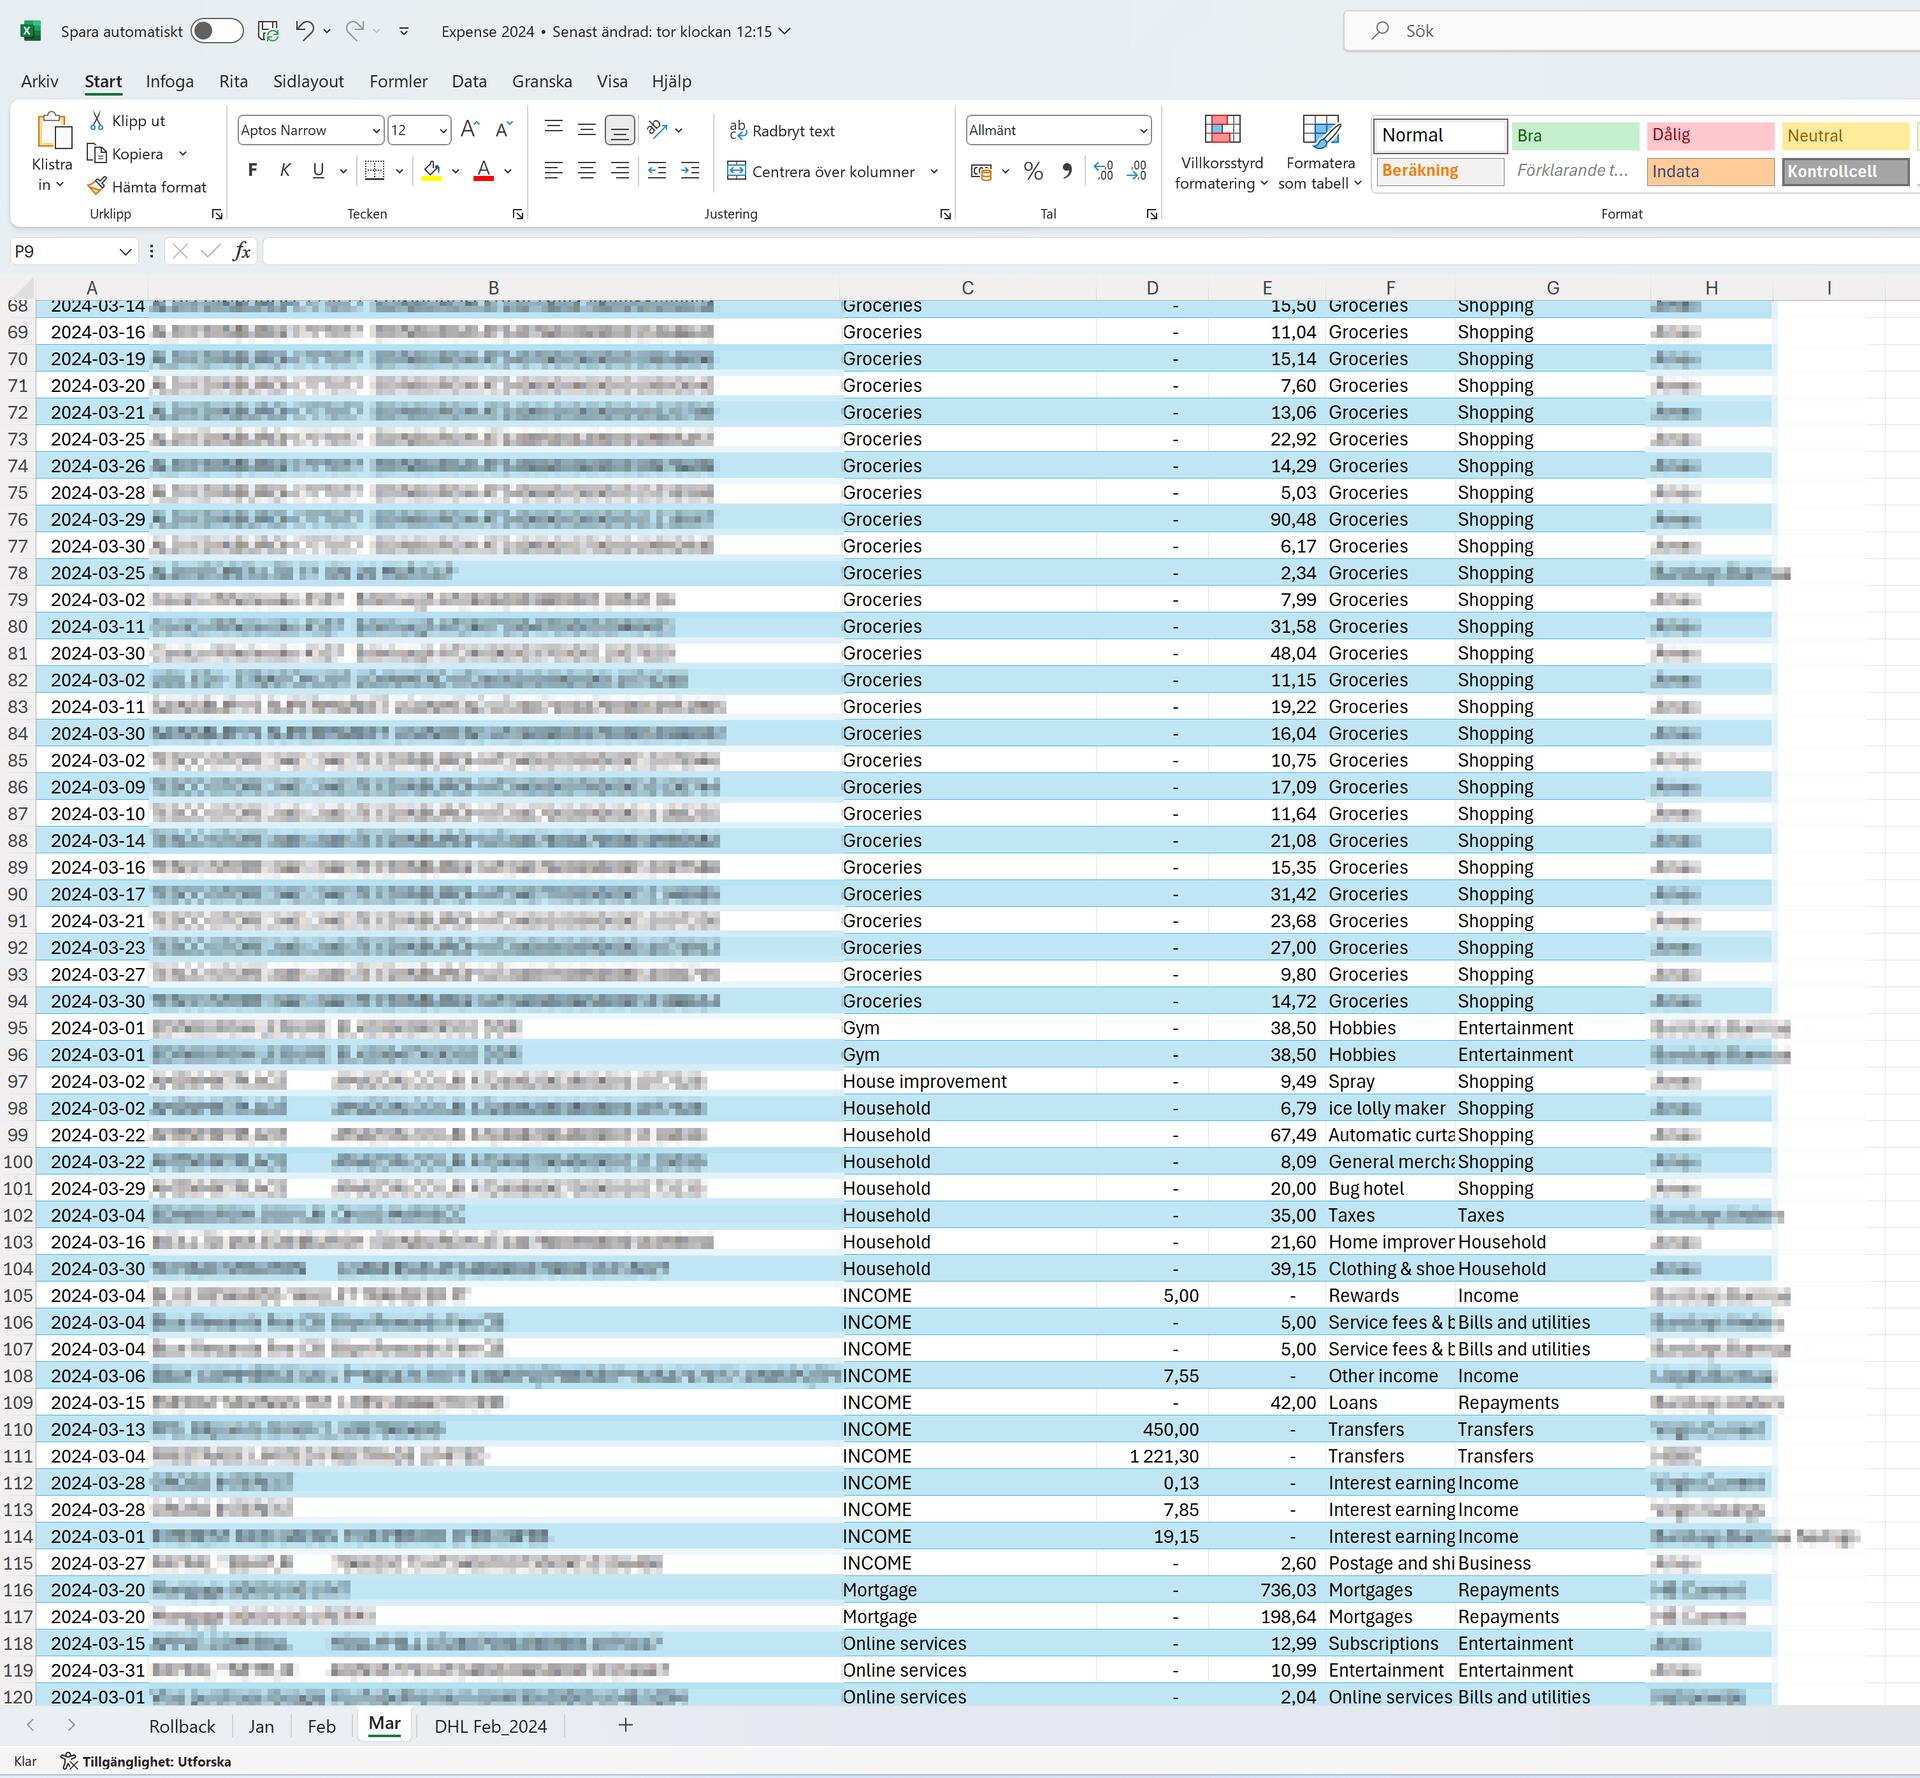Toggle align right button
1920x1778 pixels.
620,171
